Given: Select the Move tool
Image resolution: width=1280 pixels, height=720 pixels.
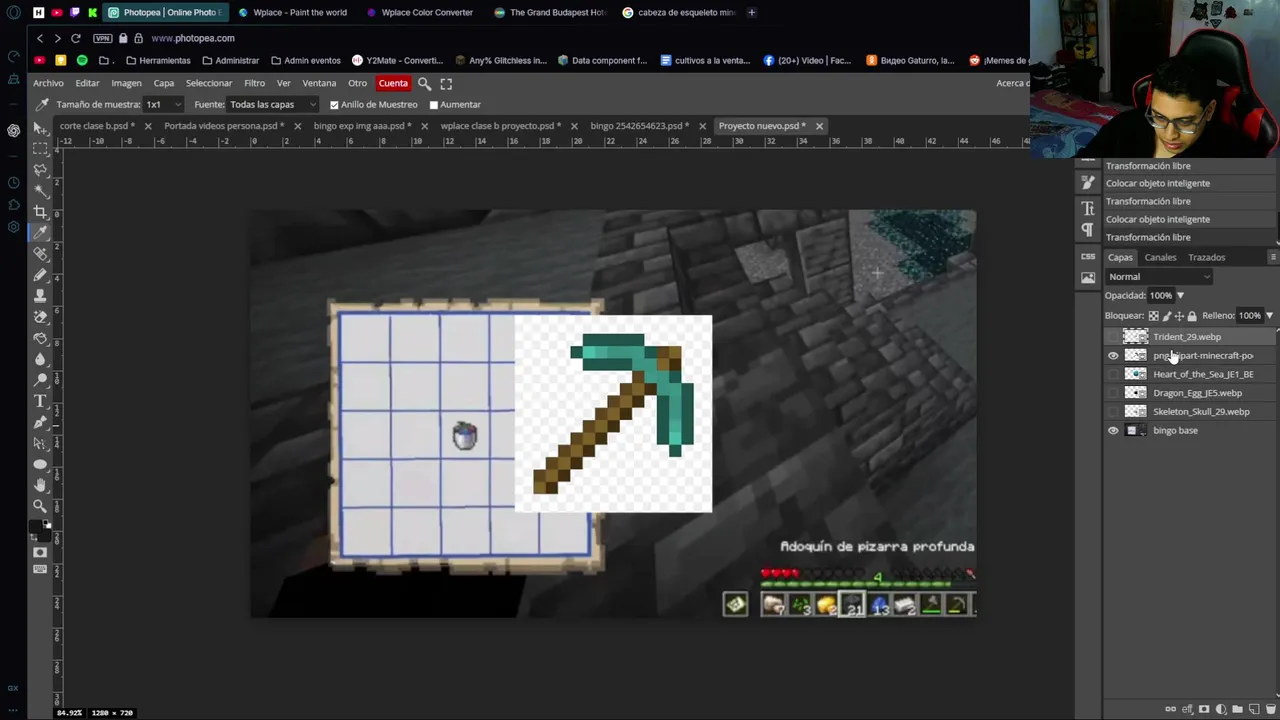Looking at the screenshot, I should point(40,128).
